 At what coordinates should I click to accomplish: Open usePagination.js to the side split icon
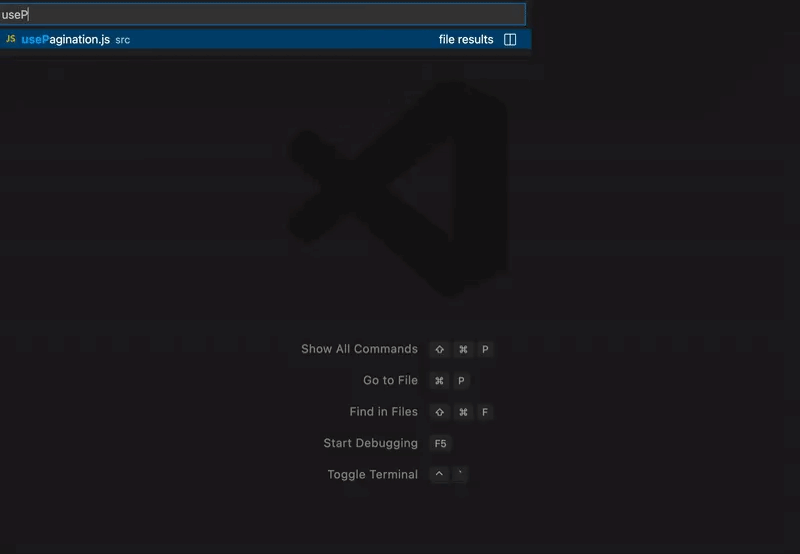(x=510, y=39)
